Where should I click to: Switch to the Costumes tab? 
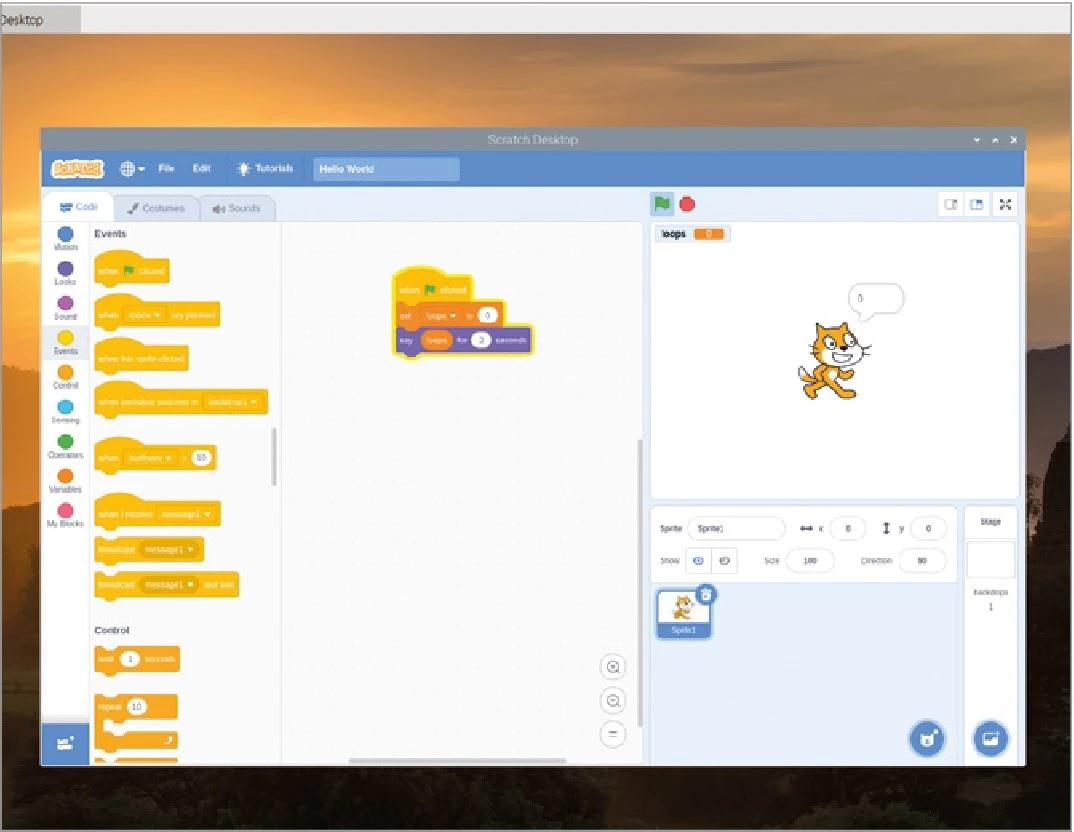pos(156,208)
